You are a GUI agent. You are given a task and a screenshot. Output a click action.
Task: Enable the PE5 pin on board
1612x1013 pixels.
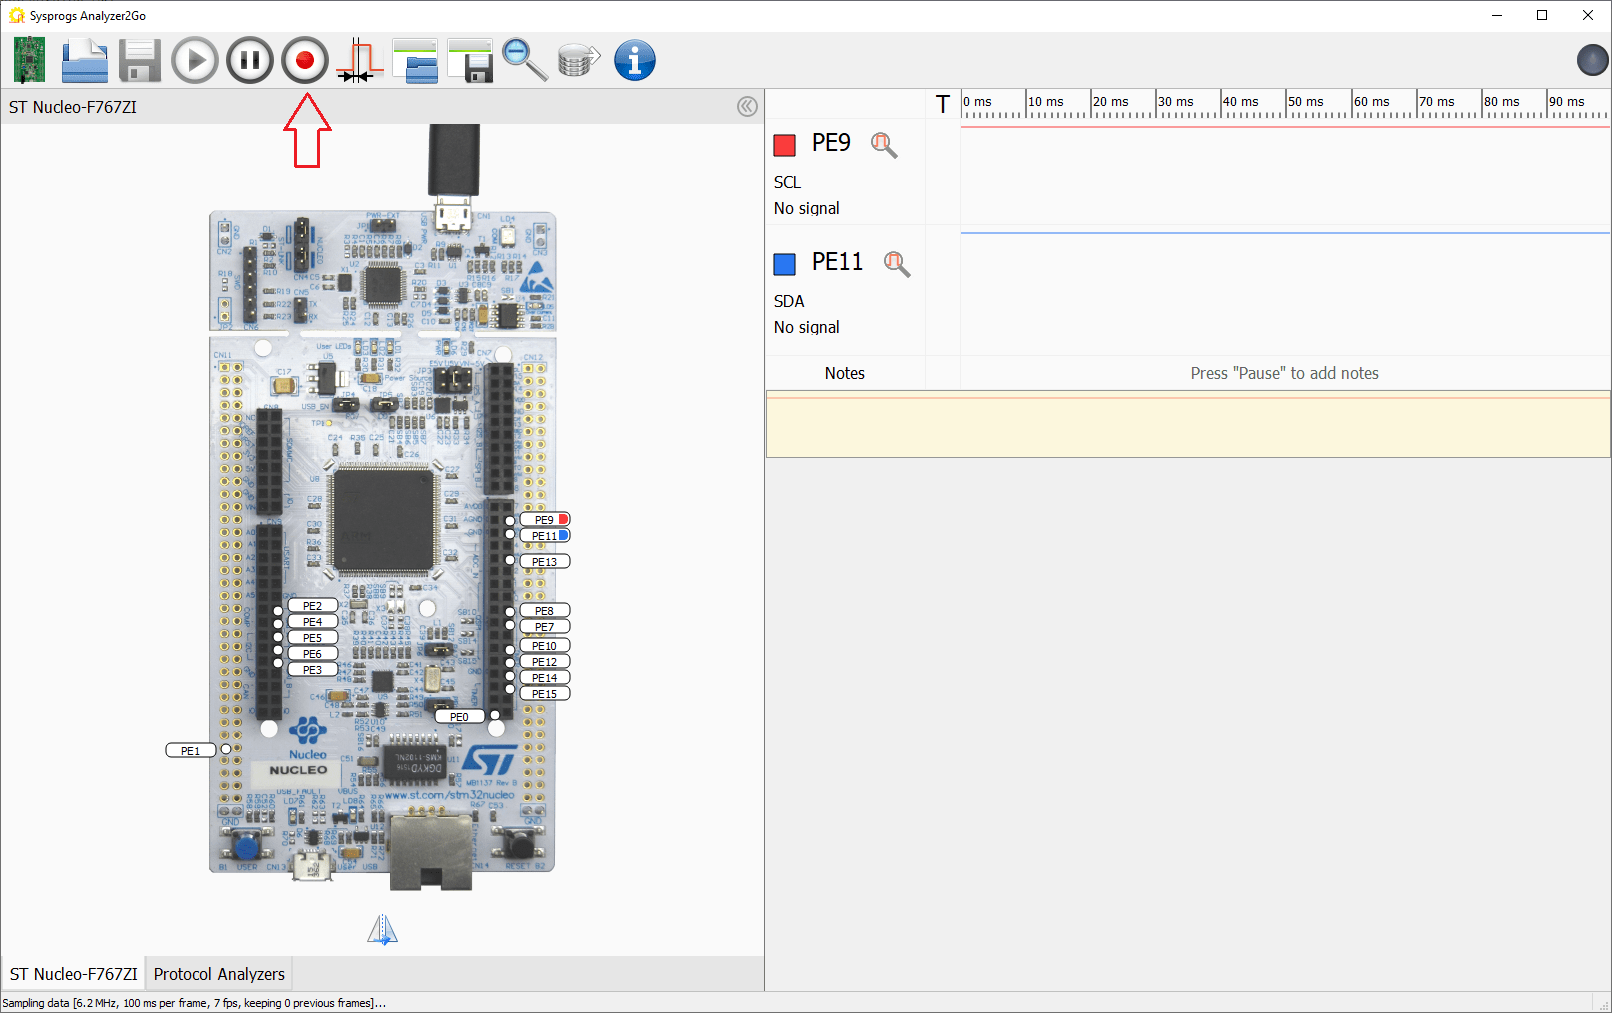tap(312, 637)
